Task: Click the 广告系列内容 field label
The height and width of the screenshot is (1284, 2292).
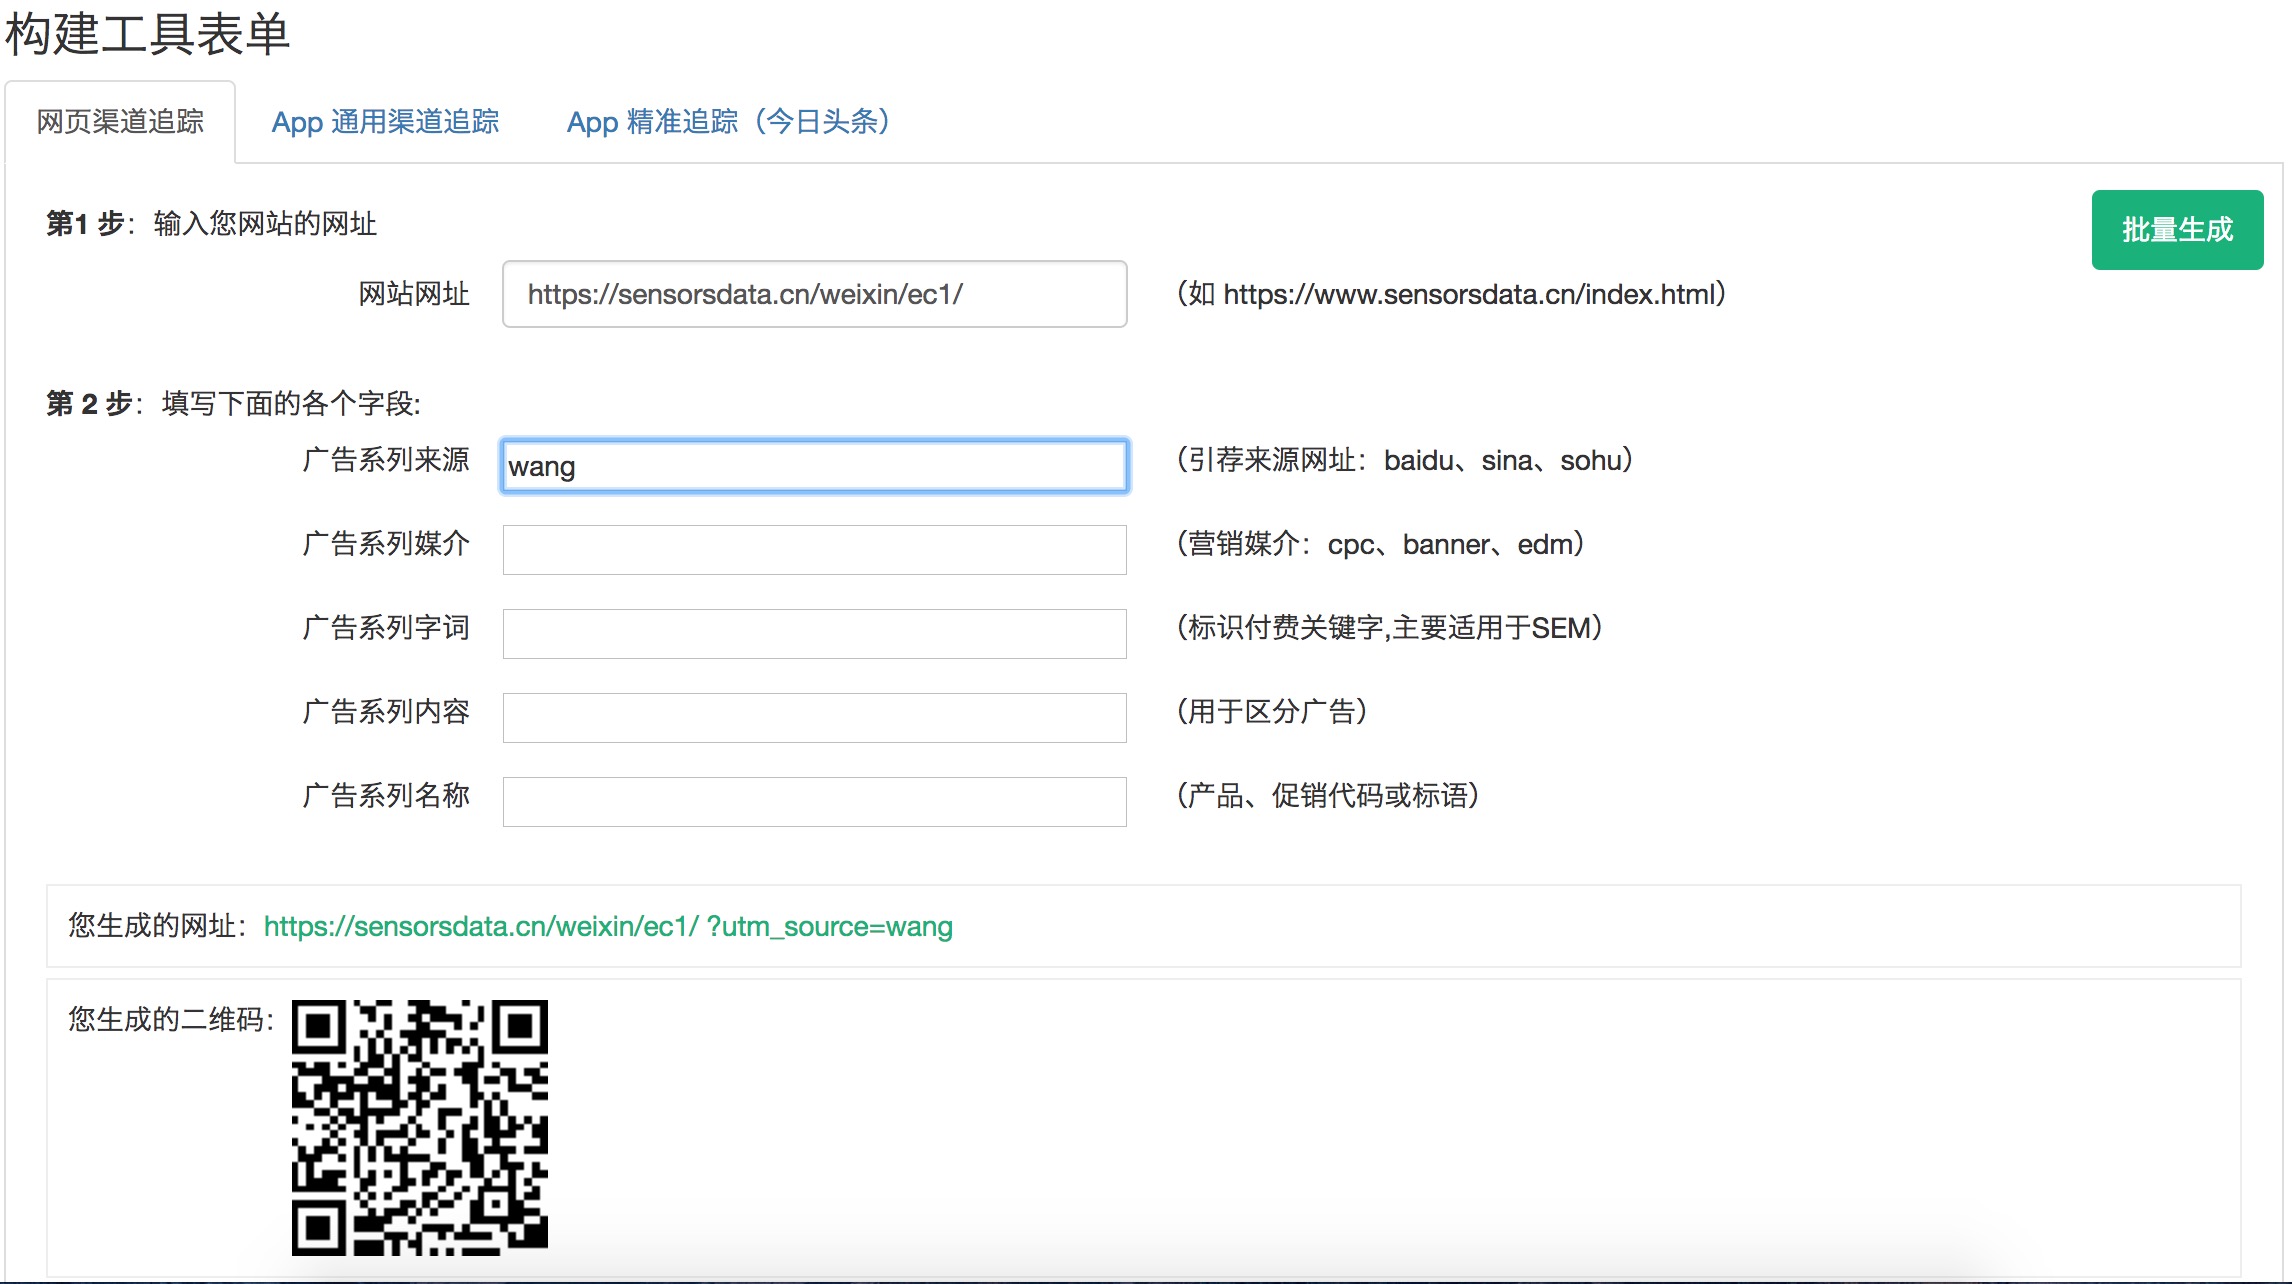Action: click(386, 712)
